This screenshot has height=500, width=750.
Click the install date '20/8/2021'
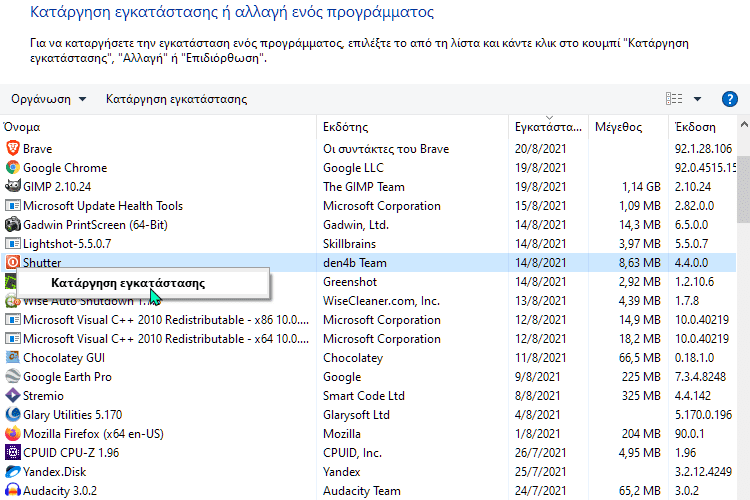click(x=540, y=149)
